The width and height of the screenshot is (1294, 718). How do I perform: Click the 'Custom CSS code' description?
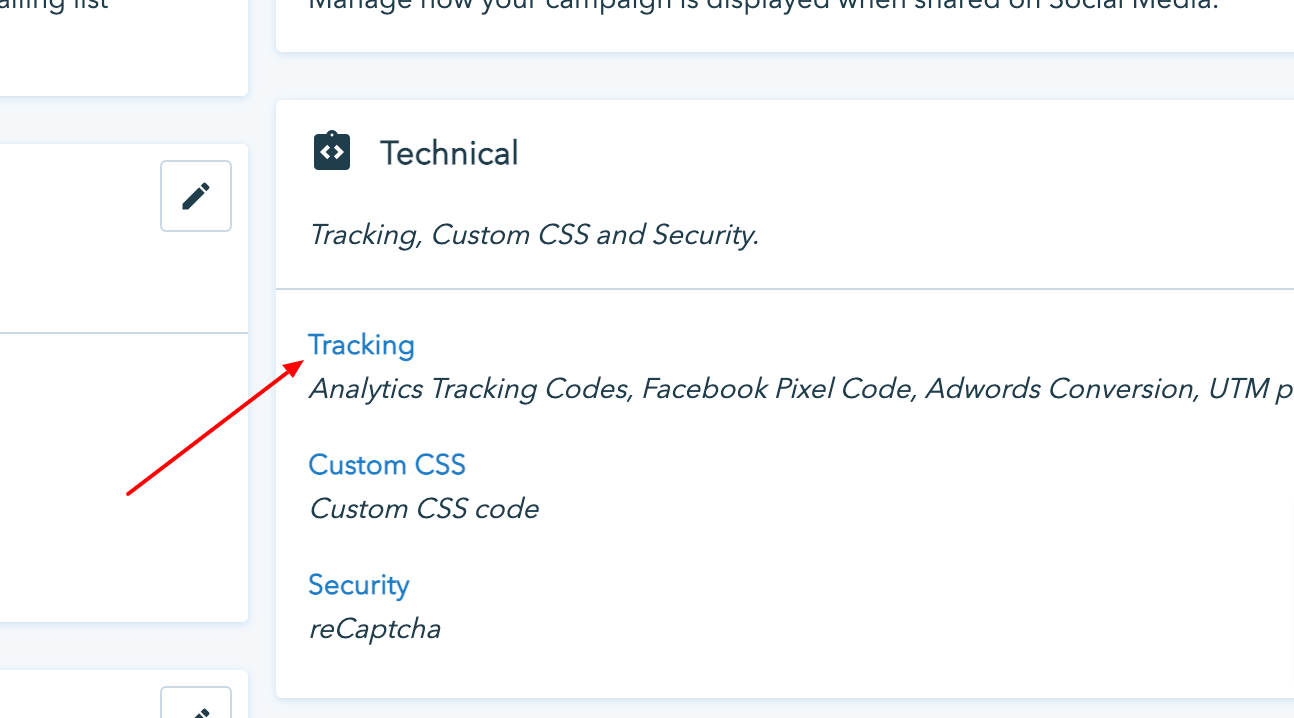tap(424, 509)
